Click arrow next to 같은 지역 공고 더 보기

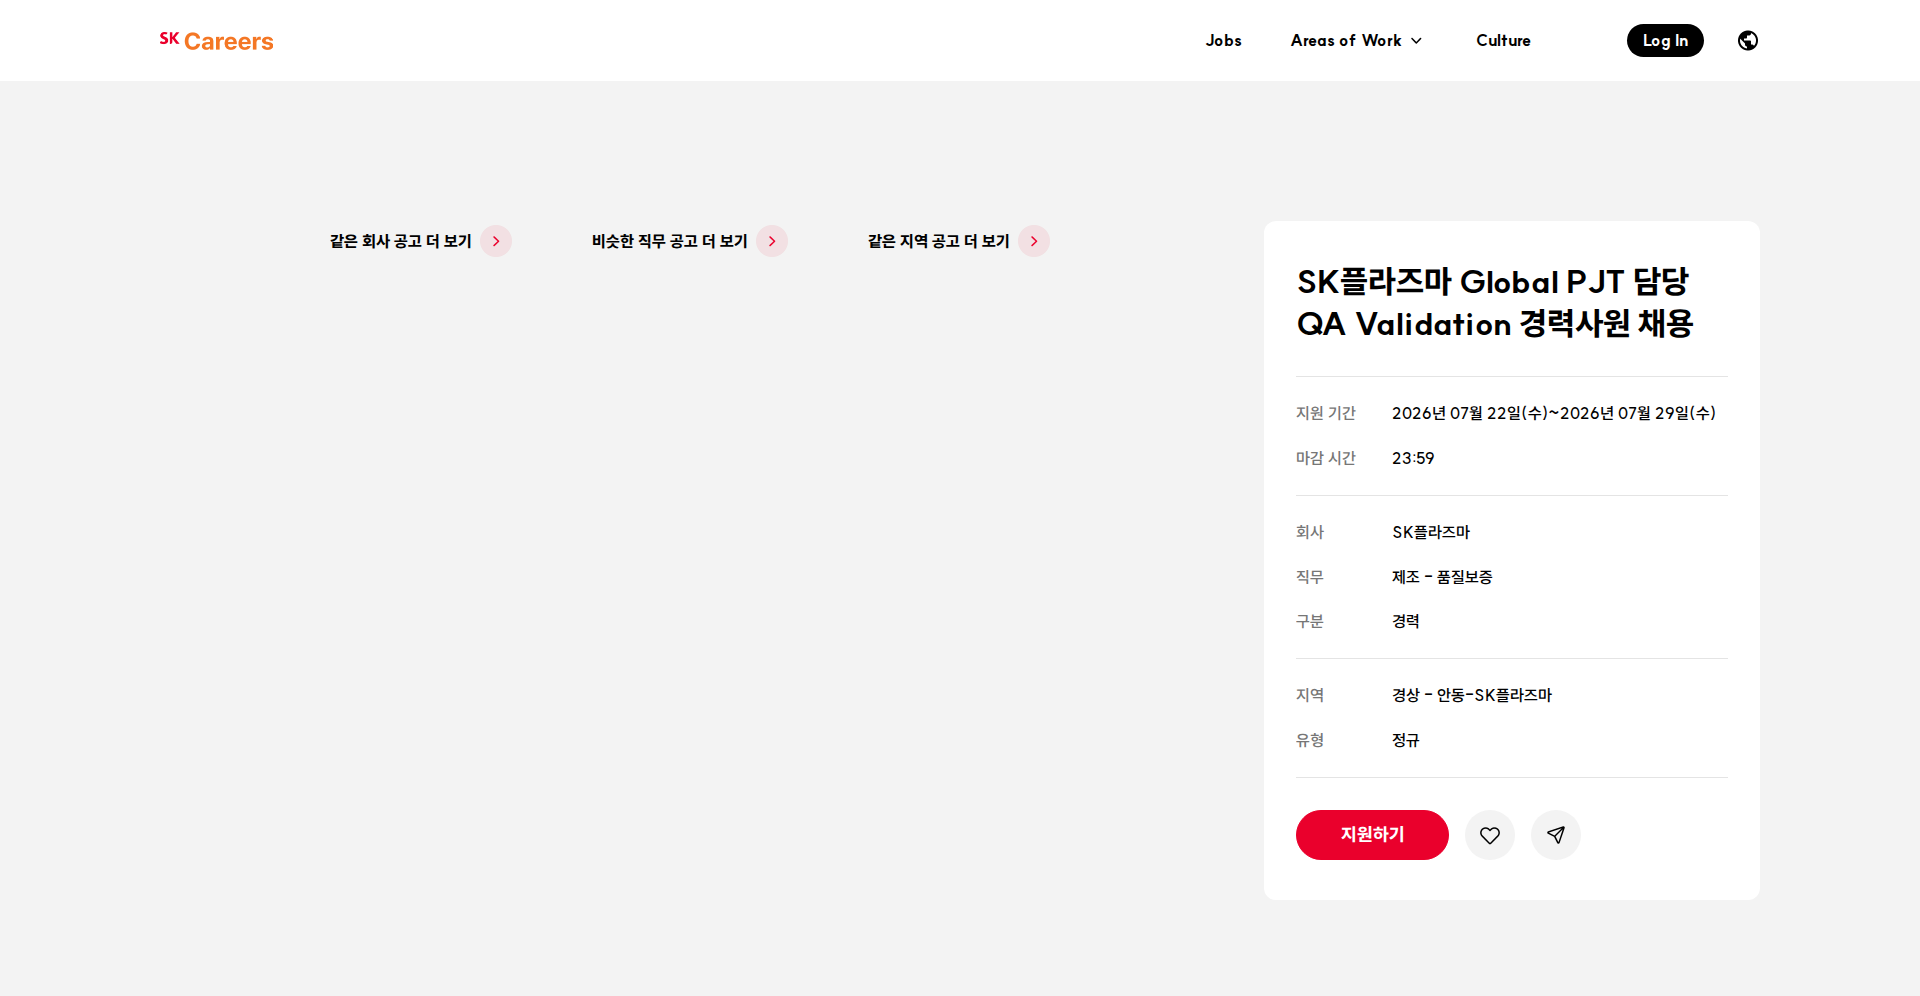click(x=1034, y=241)
